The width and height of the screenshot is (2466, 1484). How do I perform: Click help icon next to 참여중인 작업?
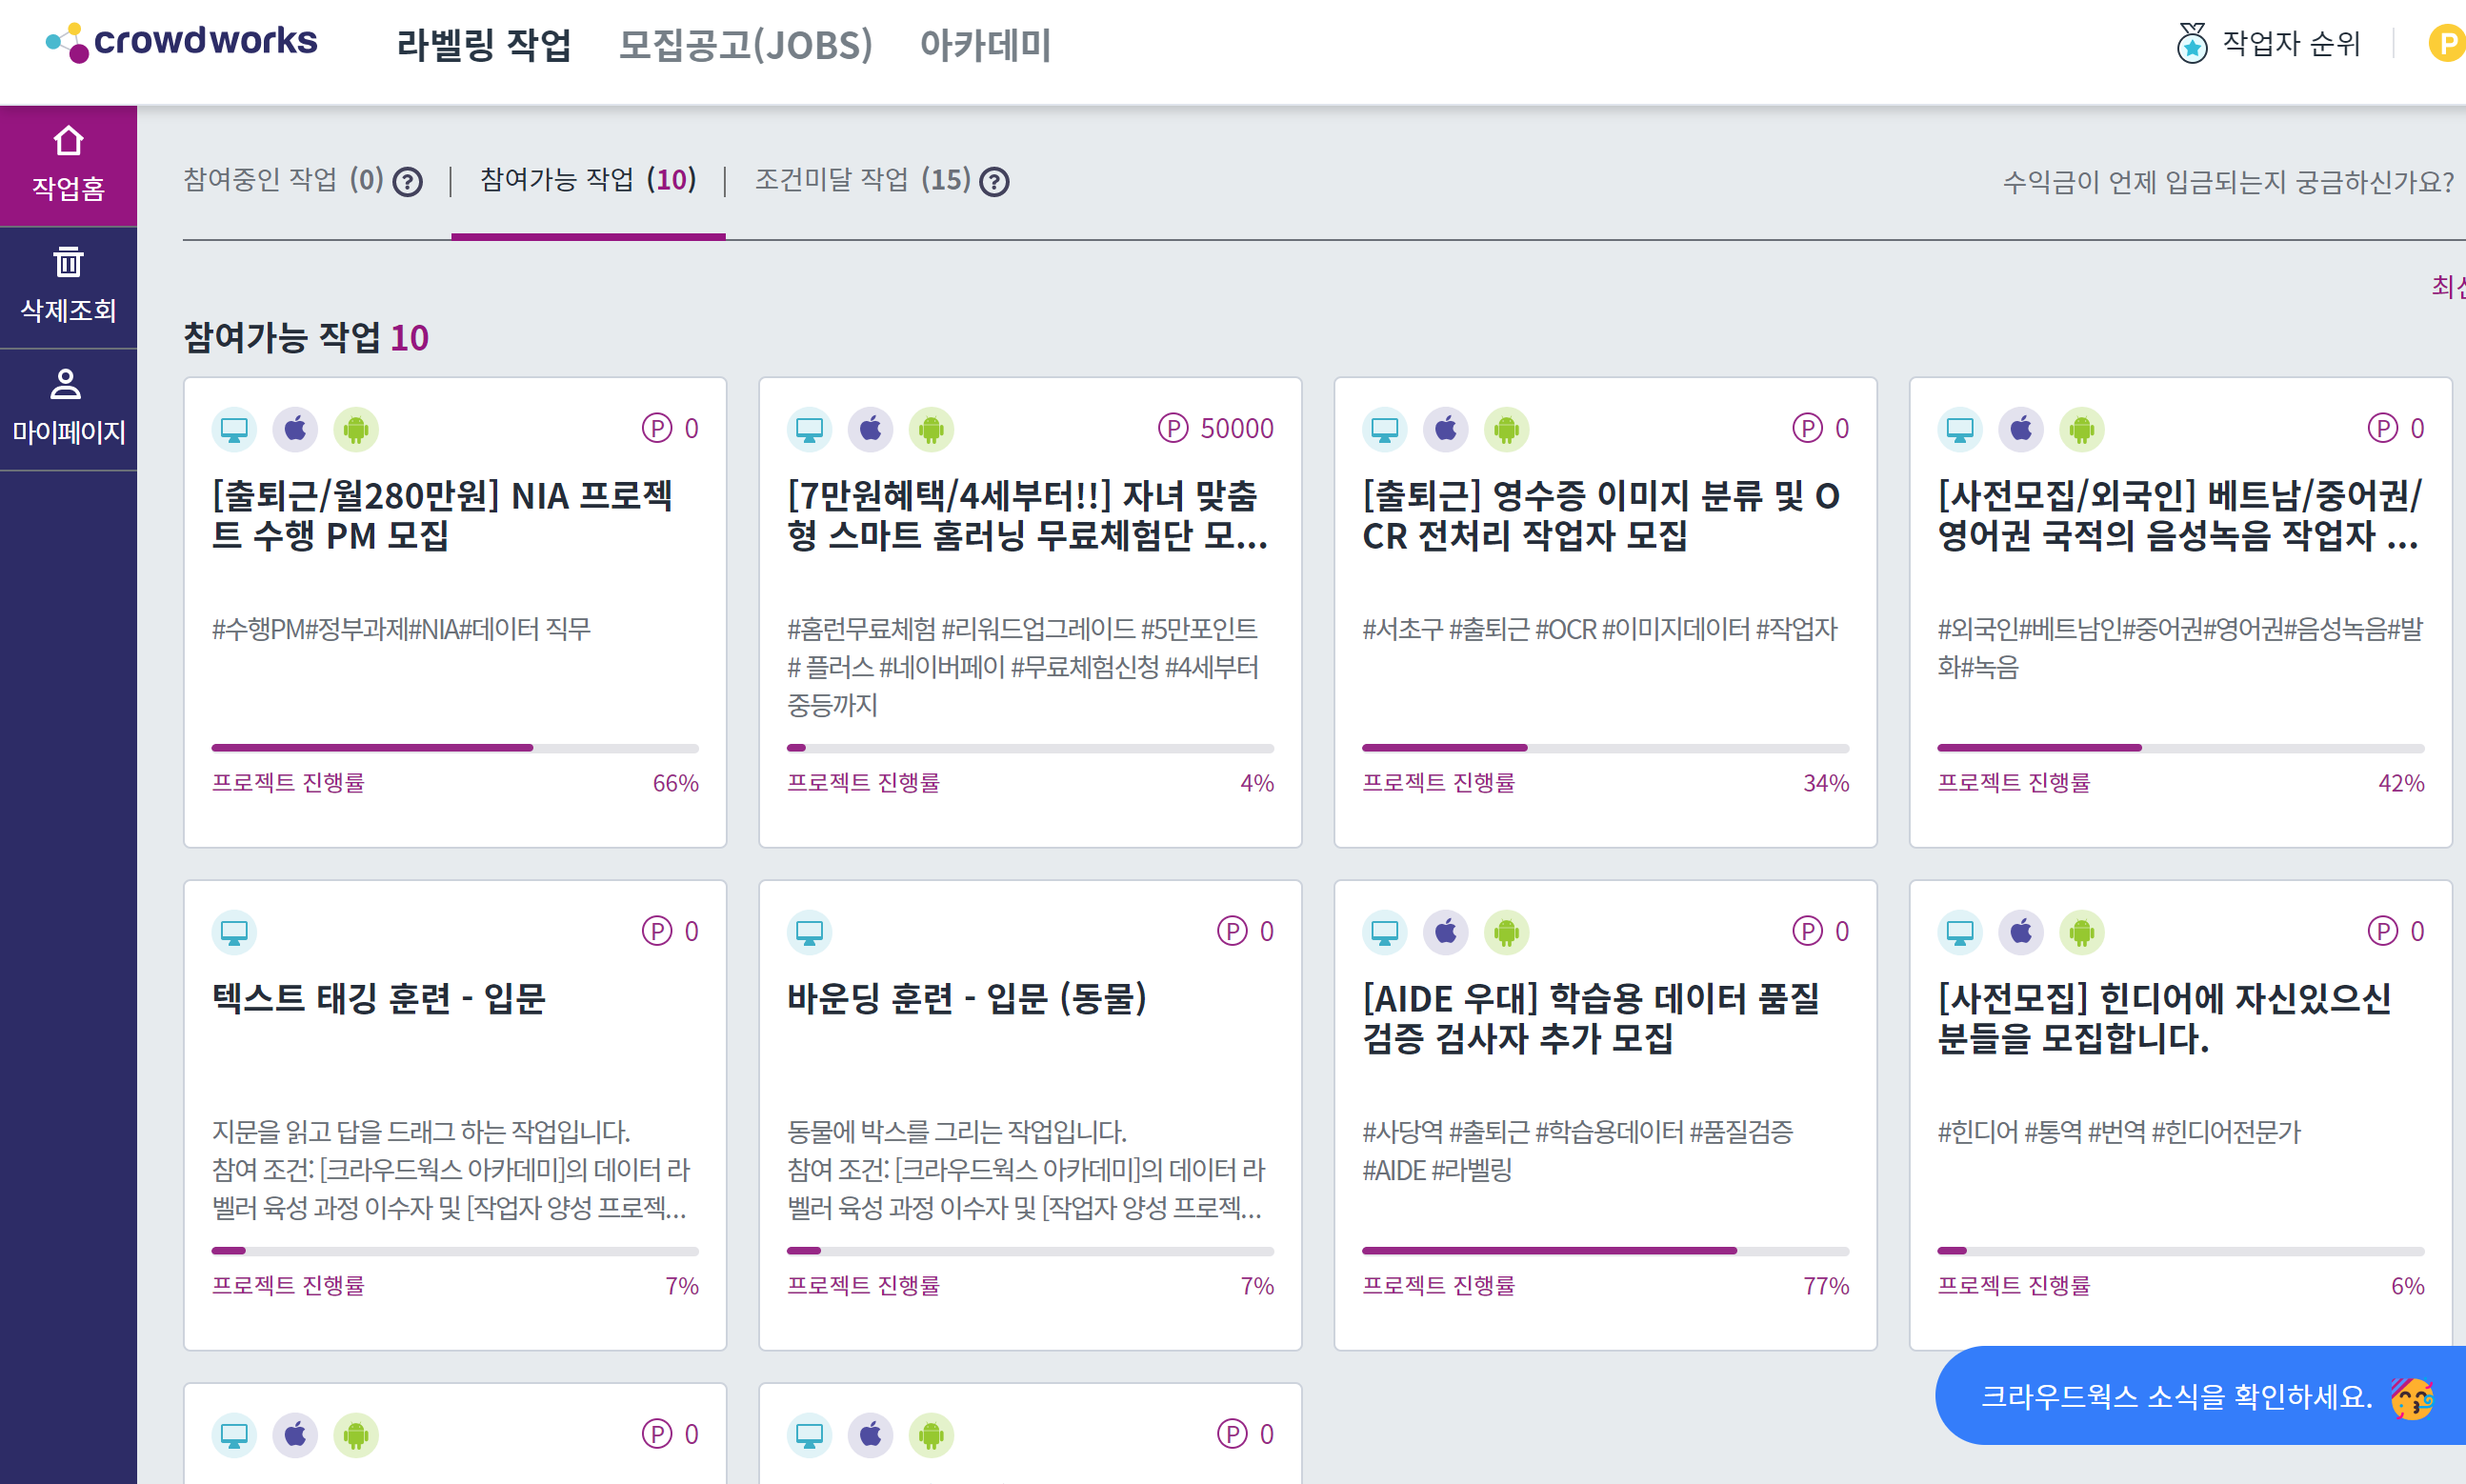pyautogui.click(x=407, y=182)
